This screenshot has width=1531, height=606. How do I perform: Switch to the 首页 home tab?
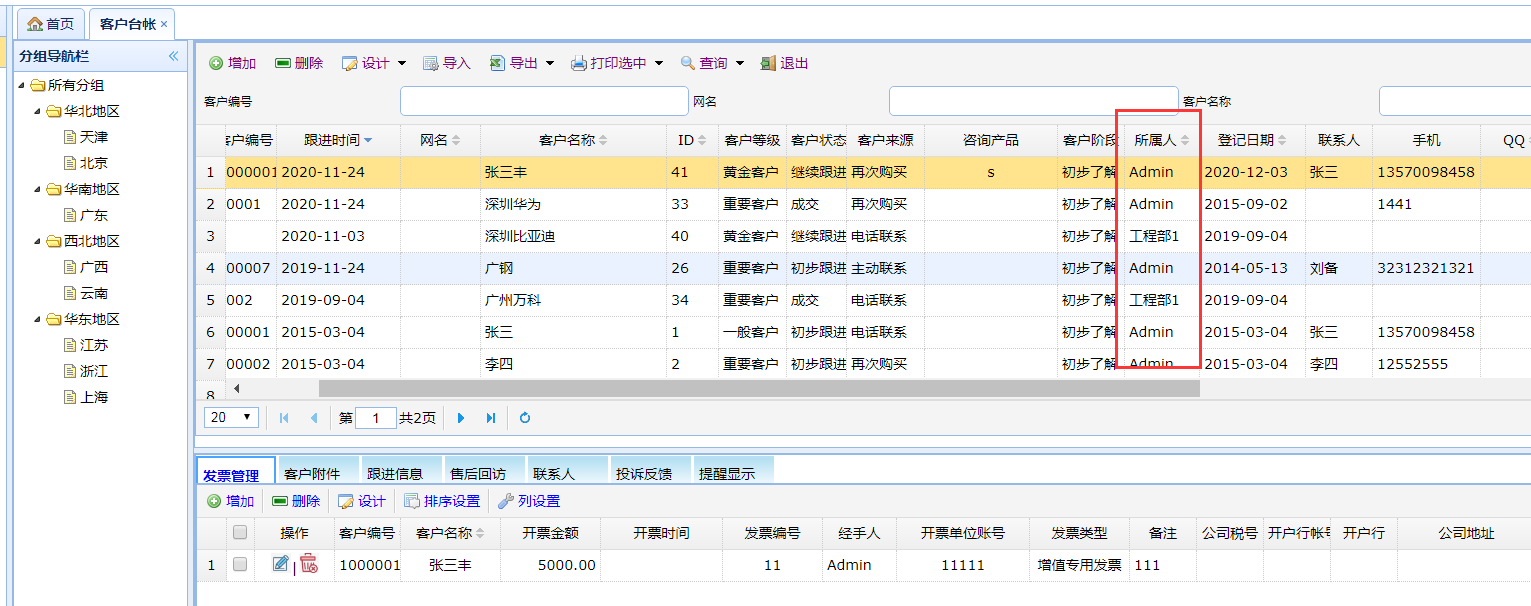(49, 24)
